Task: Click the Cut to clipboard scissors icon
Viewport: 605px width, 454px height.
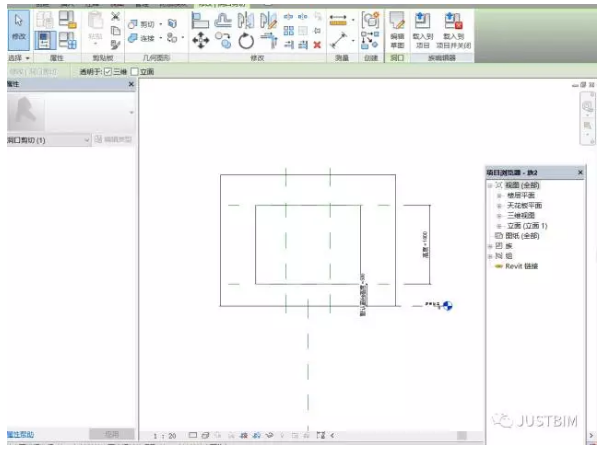Action: 115,17
